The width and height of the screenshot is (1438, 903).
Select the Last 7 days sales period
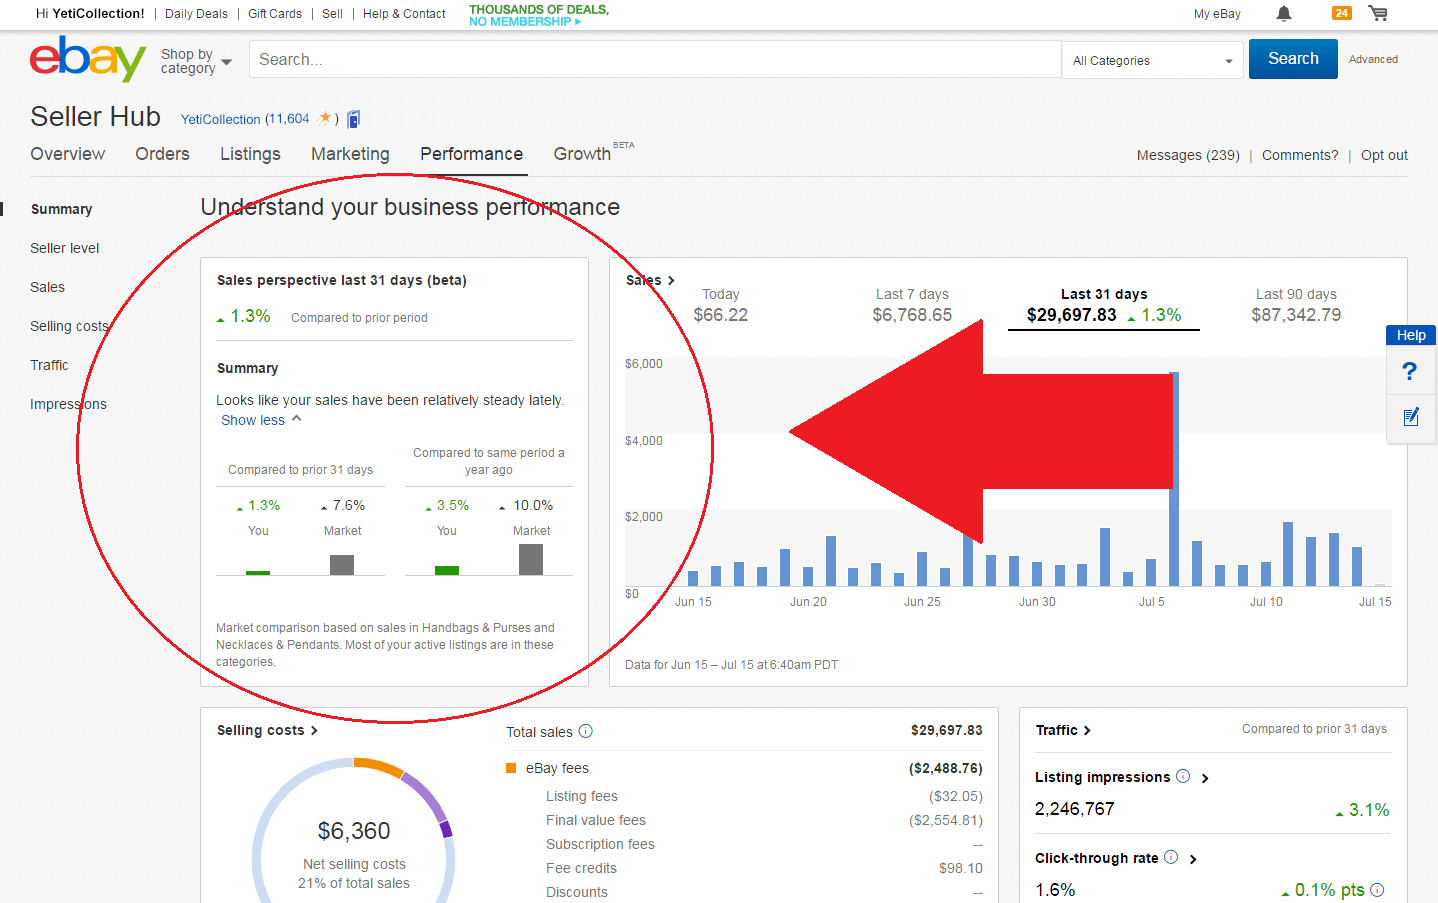tap(912, 305)
